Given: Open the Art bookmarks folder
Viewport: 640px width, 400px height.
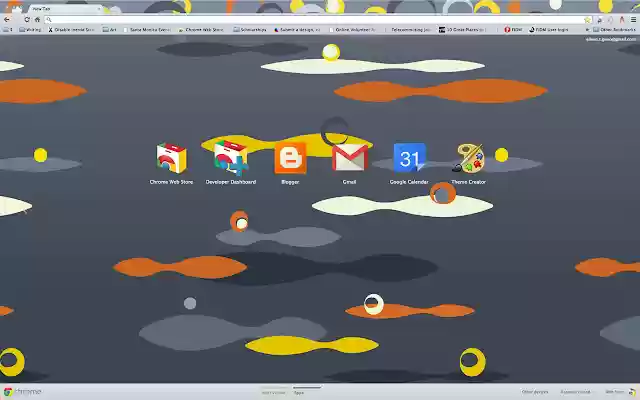Looking at the screenshot, I should pyautogui.click(x=110, y=30).
